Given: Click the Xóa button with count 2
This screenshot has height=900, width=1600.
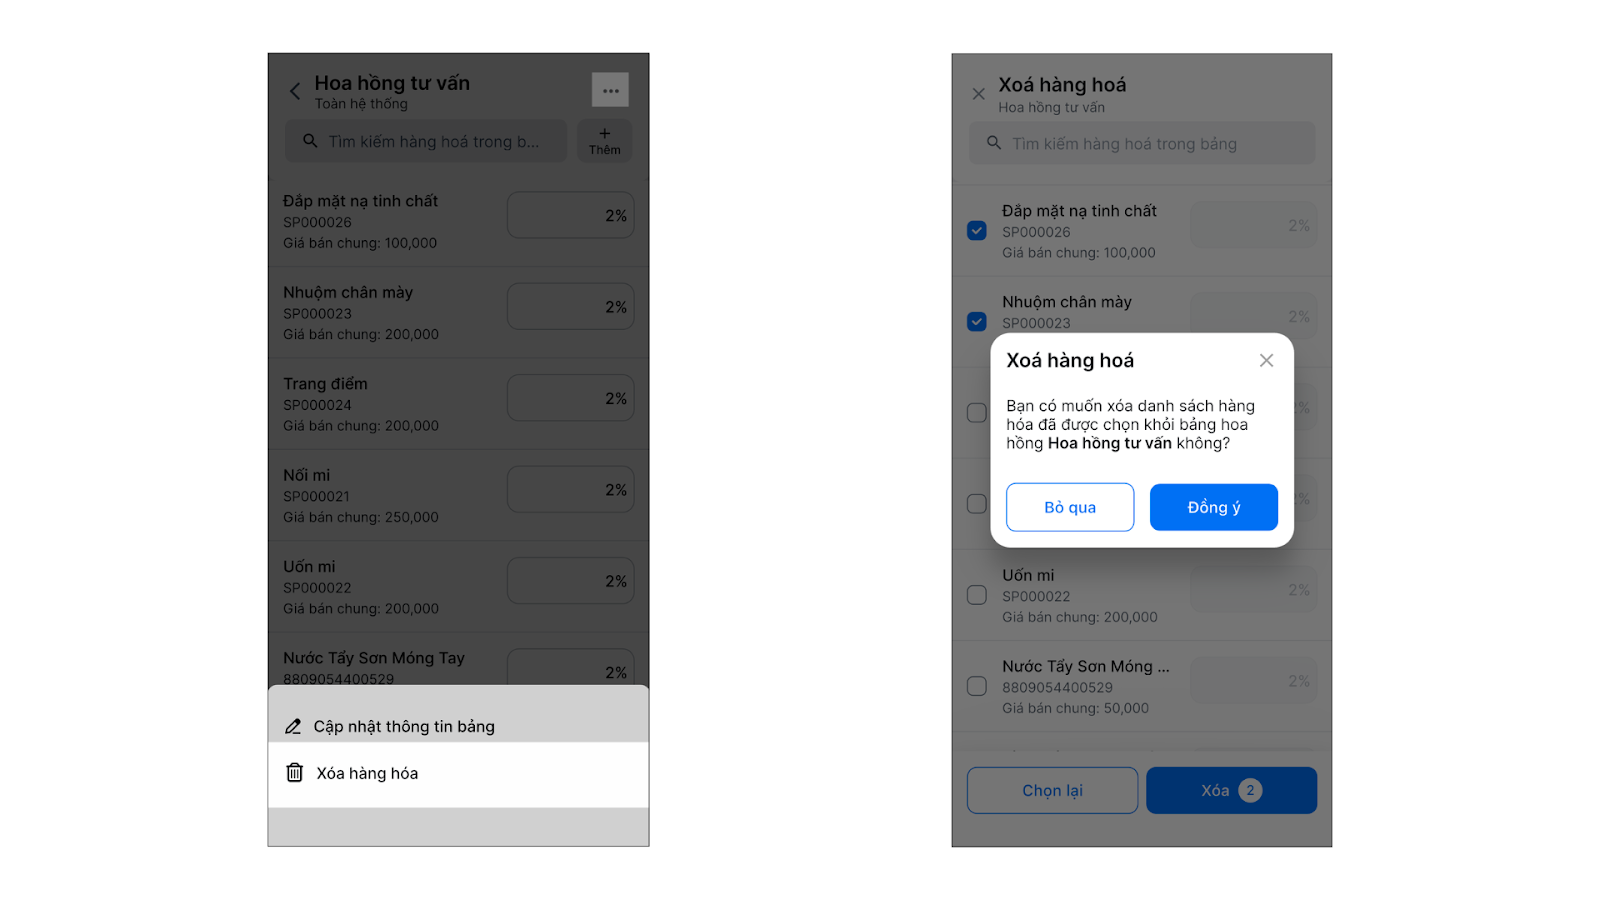Looking at the screenshot, I should coord(1231,790).
